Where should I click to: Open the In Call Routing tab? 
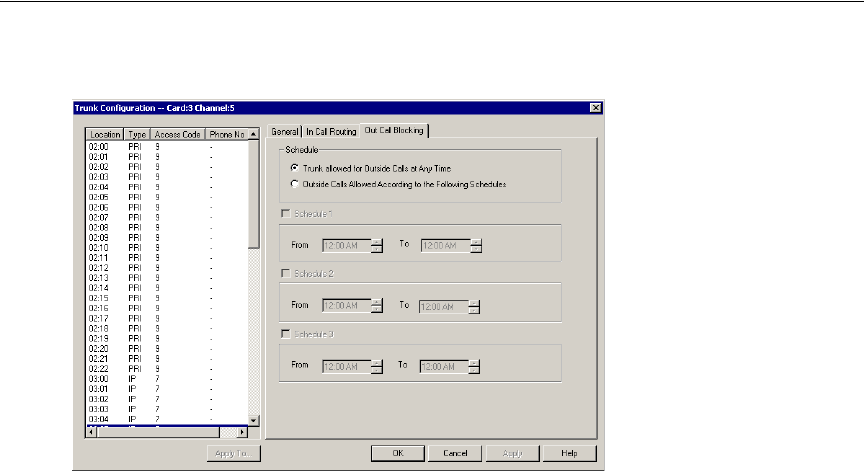(331, 130)
